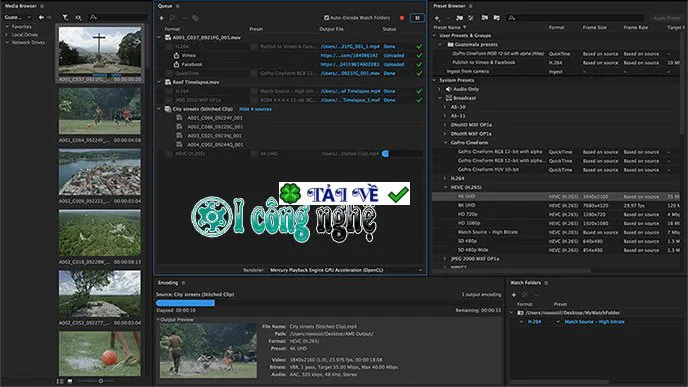Click Hide 4 sources link
Image resolution: width=688 pixels, height=387 pixels.
click(x=255, y=109)
